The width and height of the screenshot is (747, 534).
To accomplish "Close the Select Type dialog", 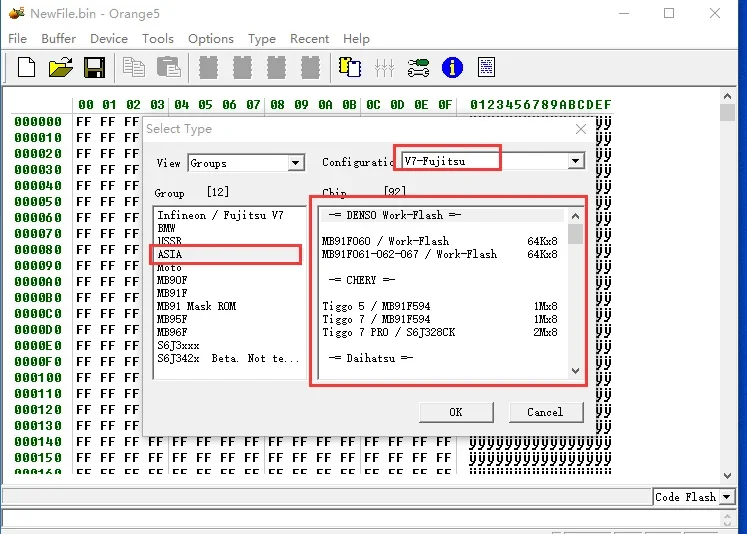I will [581, 129].
